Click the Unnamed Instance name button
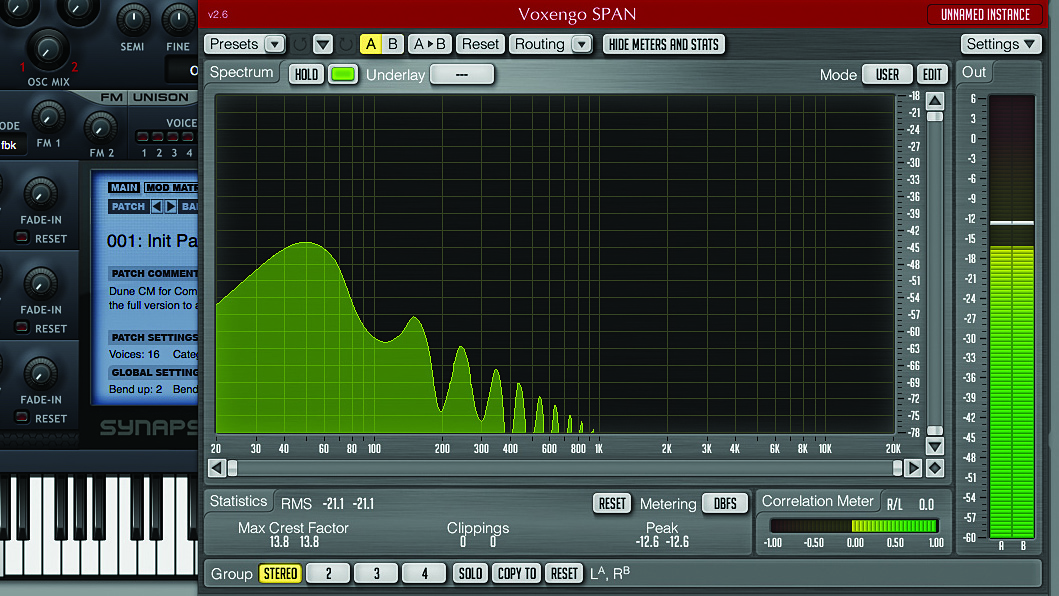 pyautogui.click(x=985, y=15)
